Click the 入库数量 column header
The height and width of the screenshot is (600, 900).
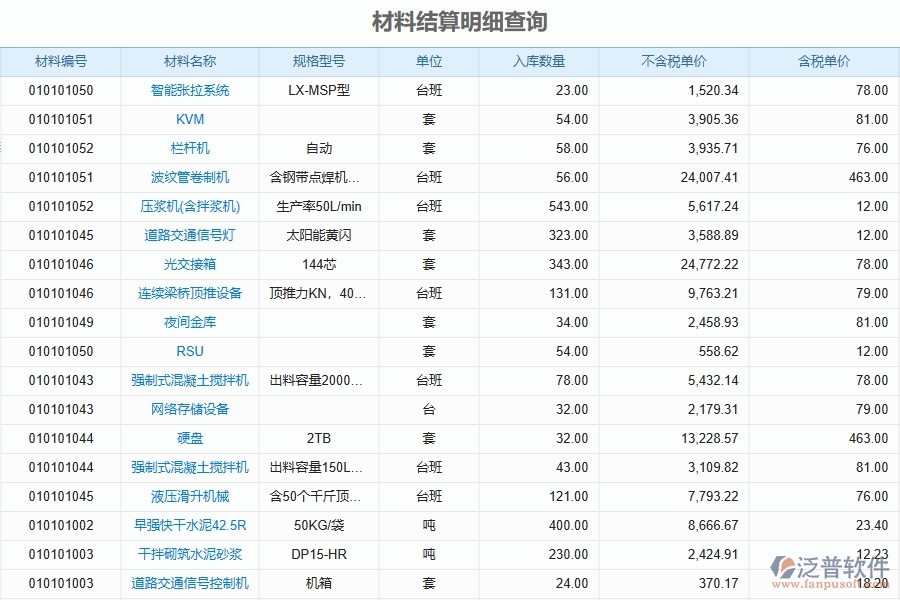pyautogui.click(x=537, y=61)
